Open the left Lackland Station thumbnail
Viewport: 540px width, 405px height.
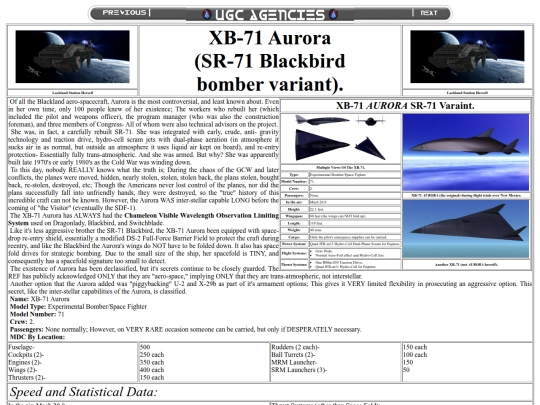73,56
